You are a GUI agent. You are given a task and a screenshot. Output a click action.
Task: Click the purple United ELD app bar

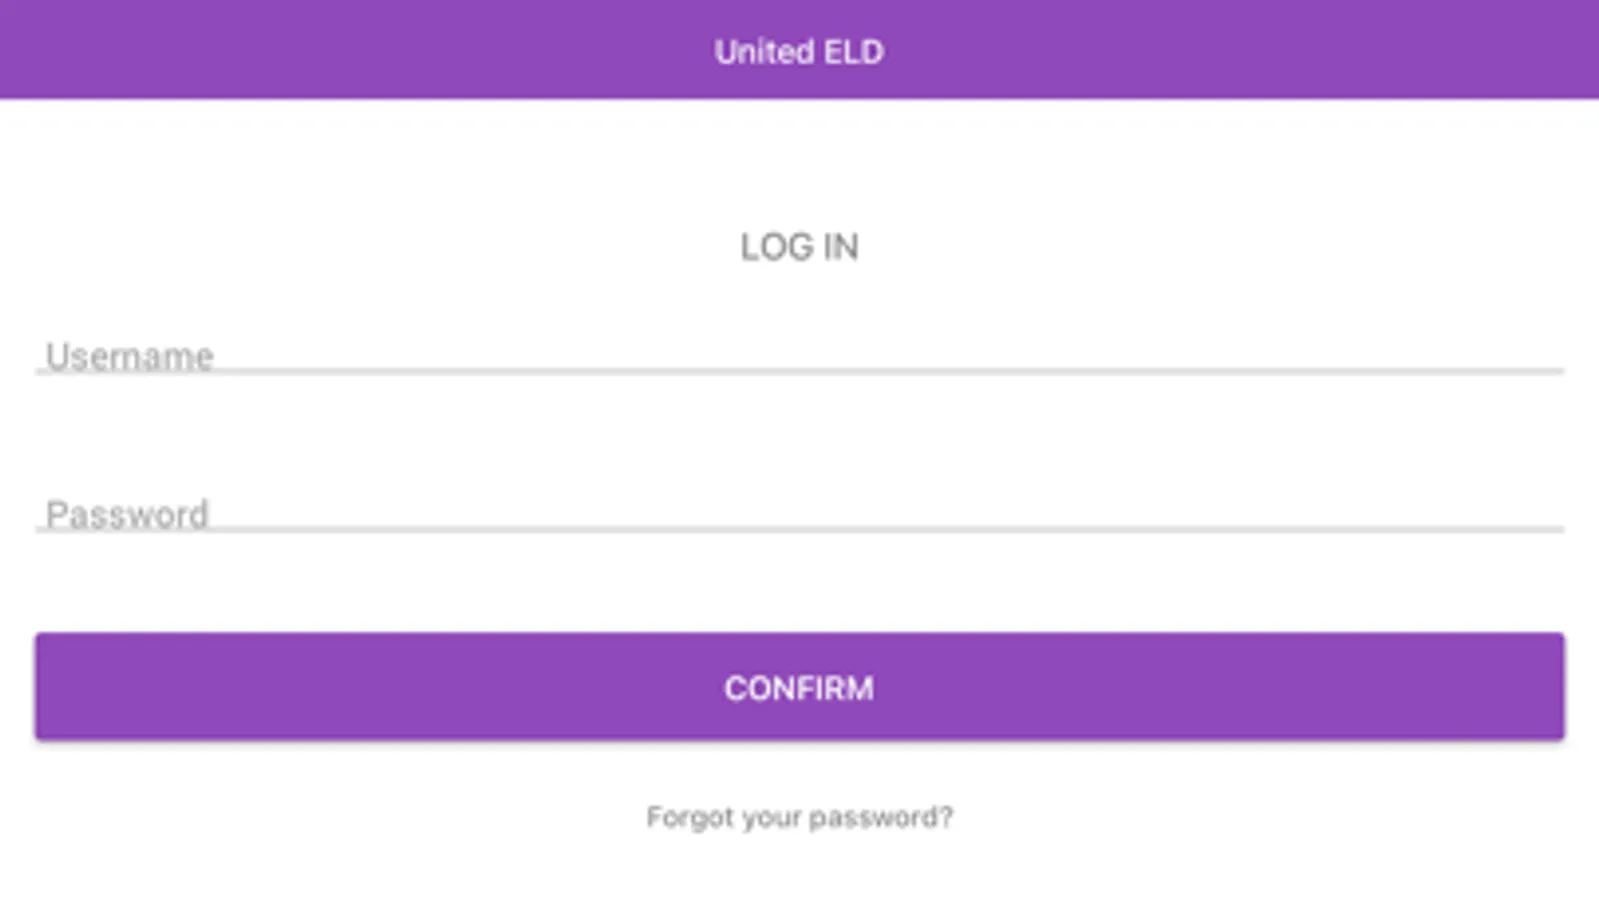click(x=799, y=49)
